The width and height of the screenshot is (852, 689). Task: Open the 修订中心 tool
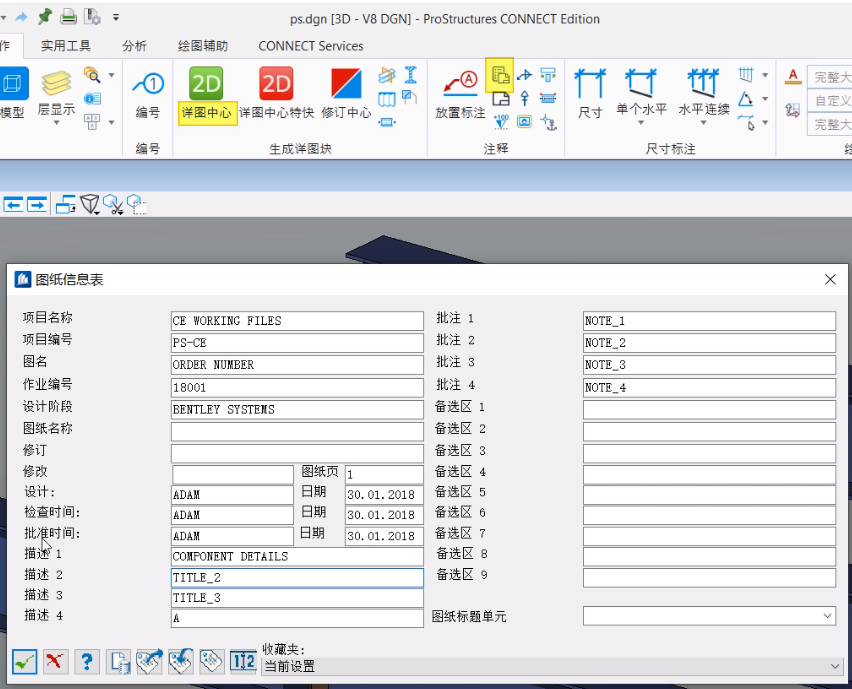coord(346,85)
